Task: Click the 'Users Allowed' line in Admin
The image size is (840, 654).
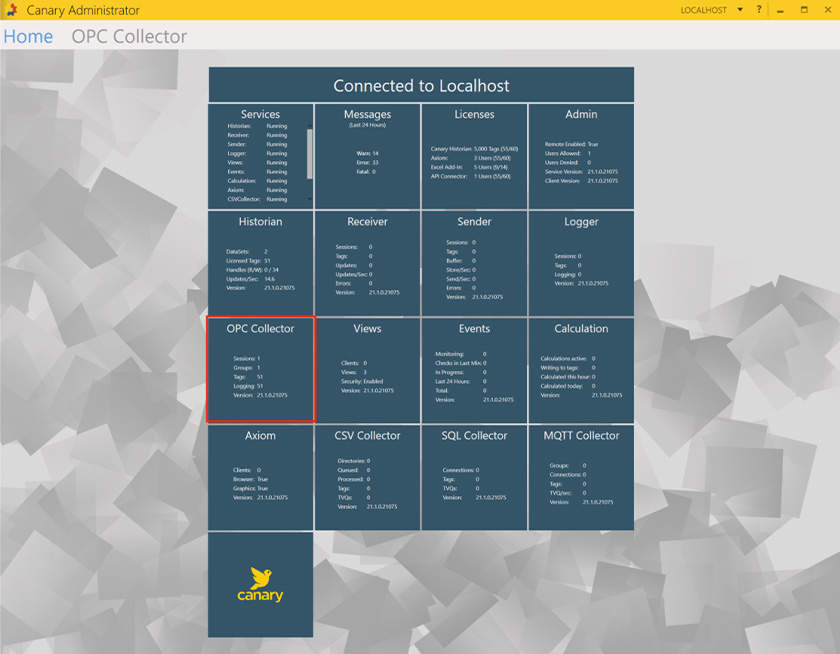Action: click(x=568, y=153)
